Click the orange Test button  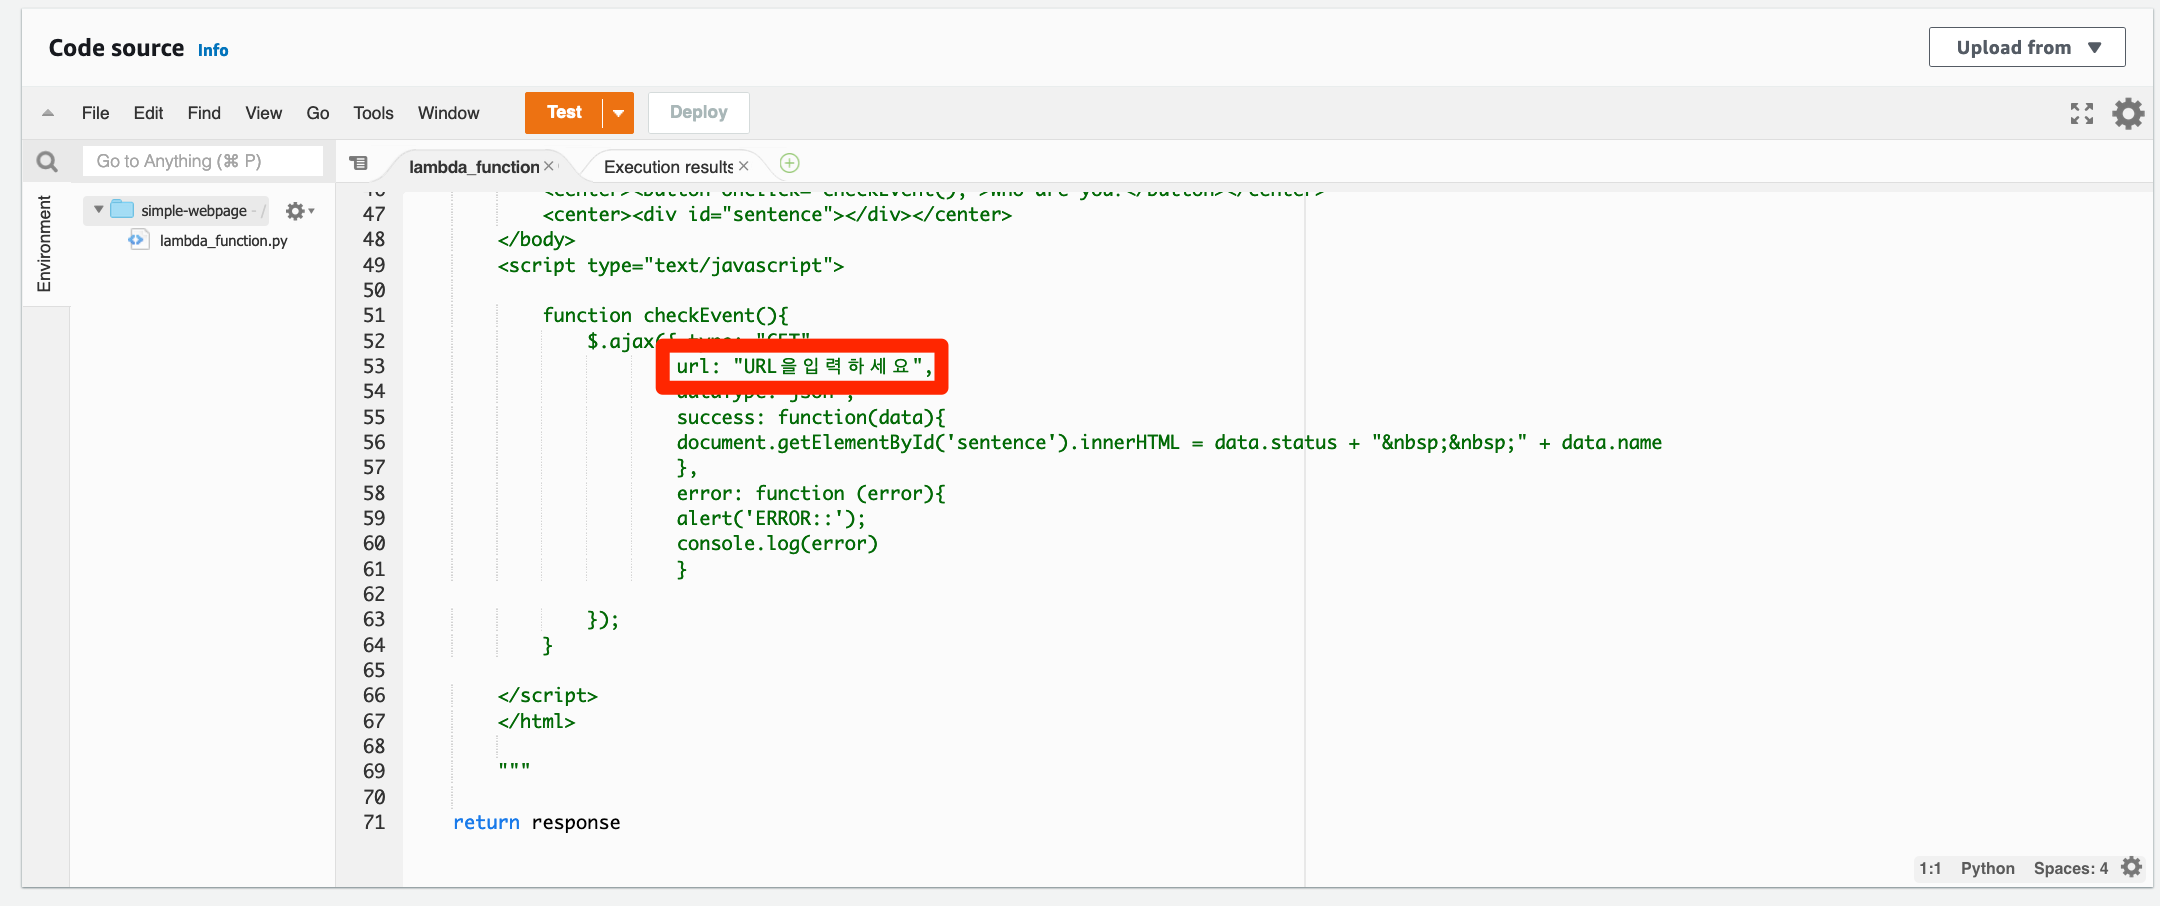pos(564,113)
